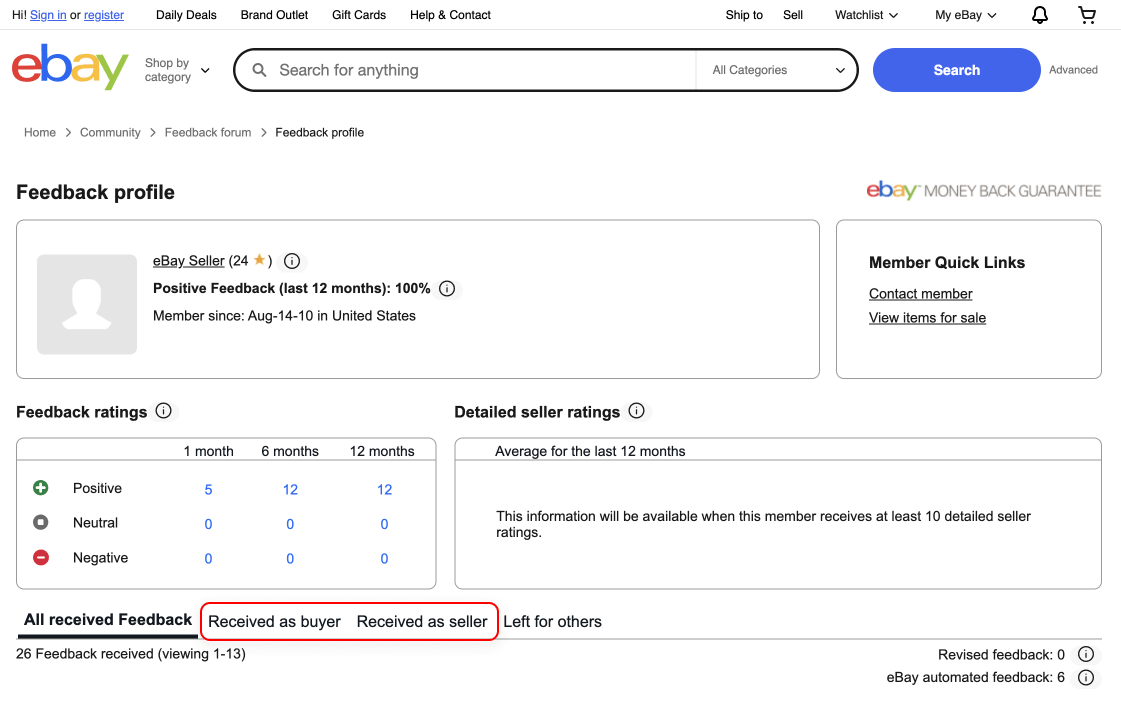Click Negative count 0 for 1 month
The height and width of the screenshot is (704, 1121).
(208, 558)
